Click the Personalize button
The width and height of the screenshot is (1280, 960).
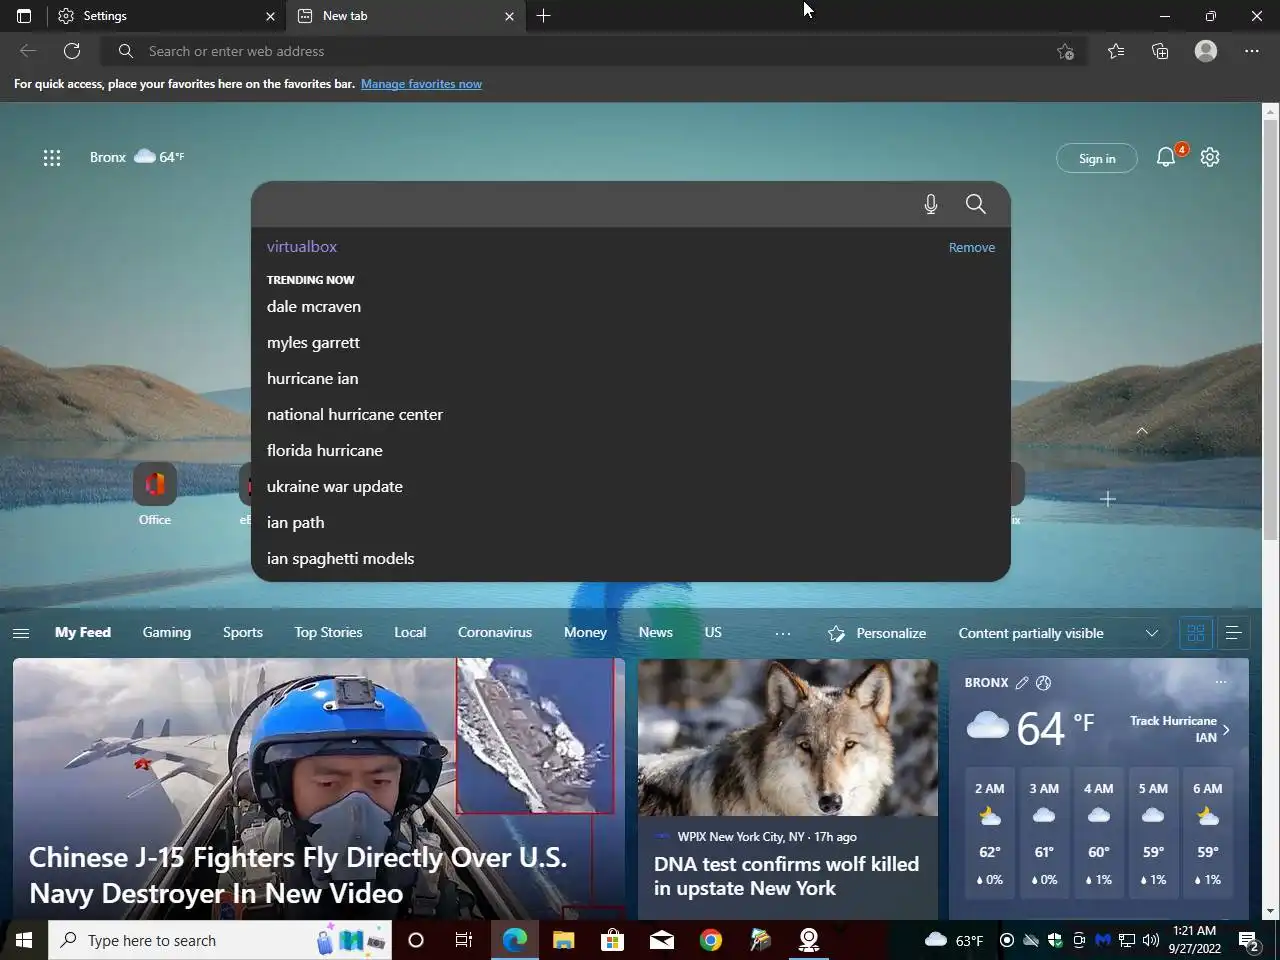coord(878,633)
